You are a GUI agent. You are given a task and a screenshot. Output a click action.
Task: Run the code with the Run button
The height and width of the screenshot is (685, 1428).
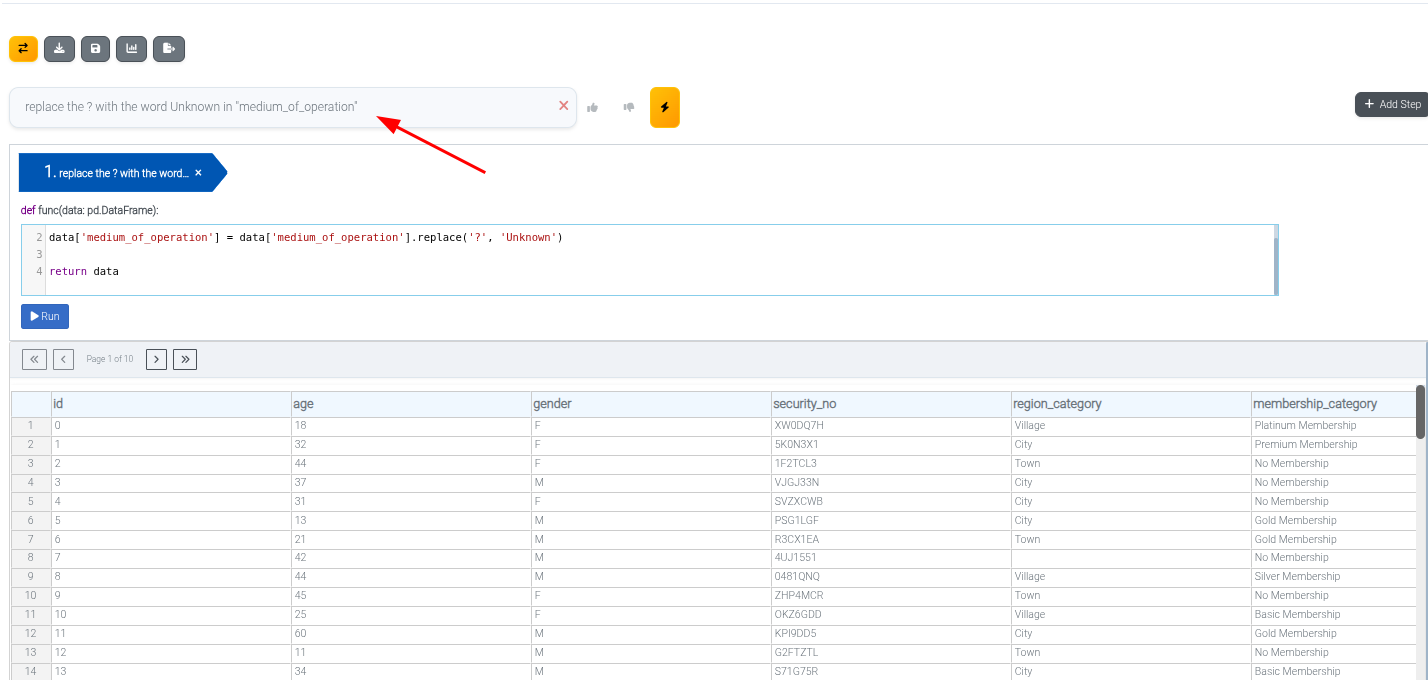tap(45, 316)
